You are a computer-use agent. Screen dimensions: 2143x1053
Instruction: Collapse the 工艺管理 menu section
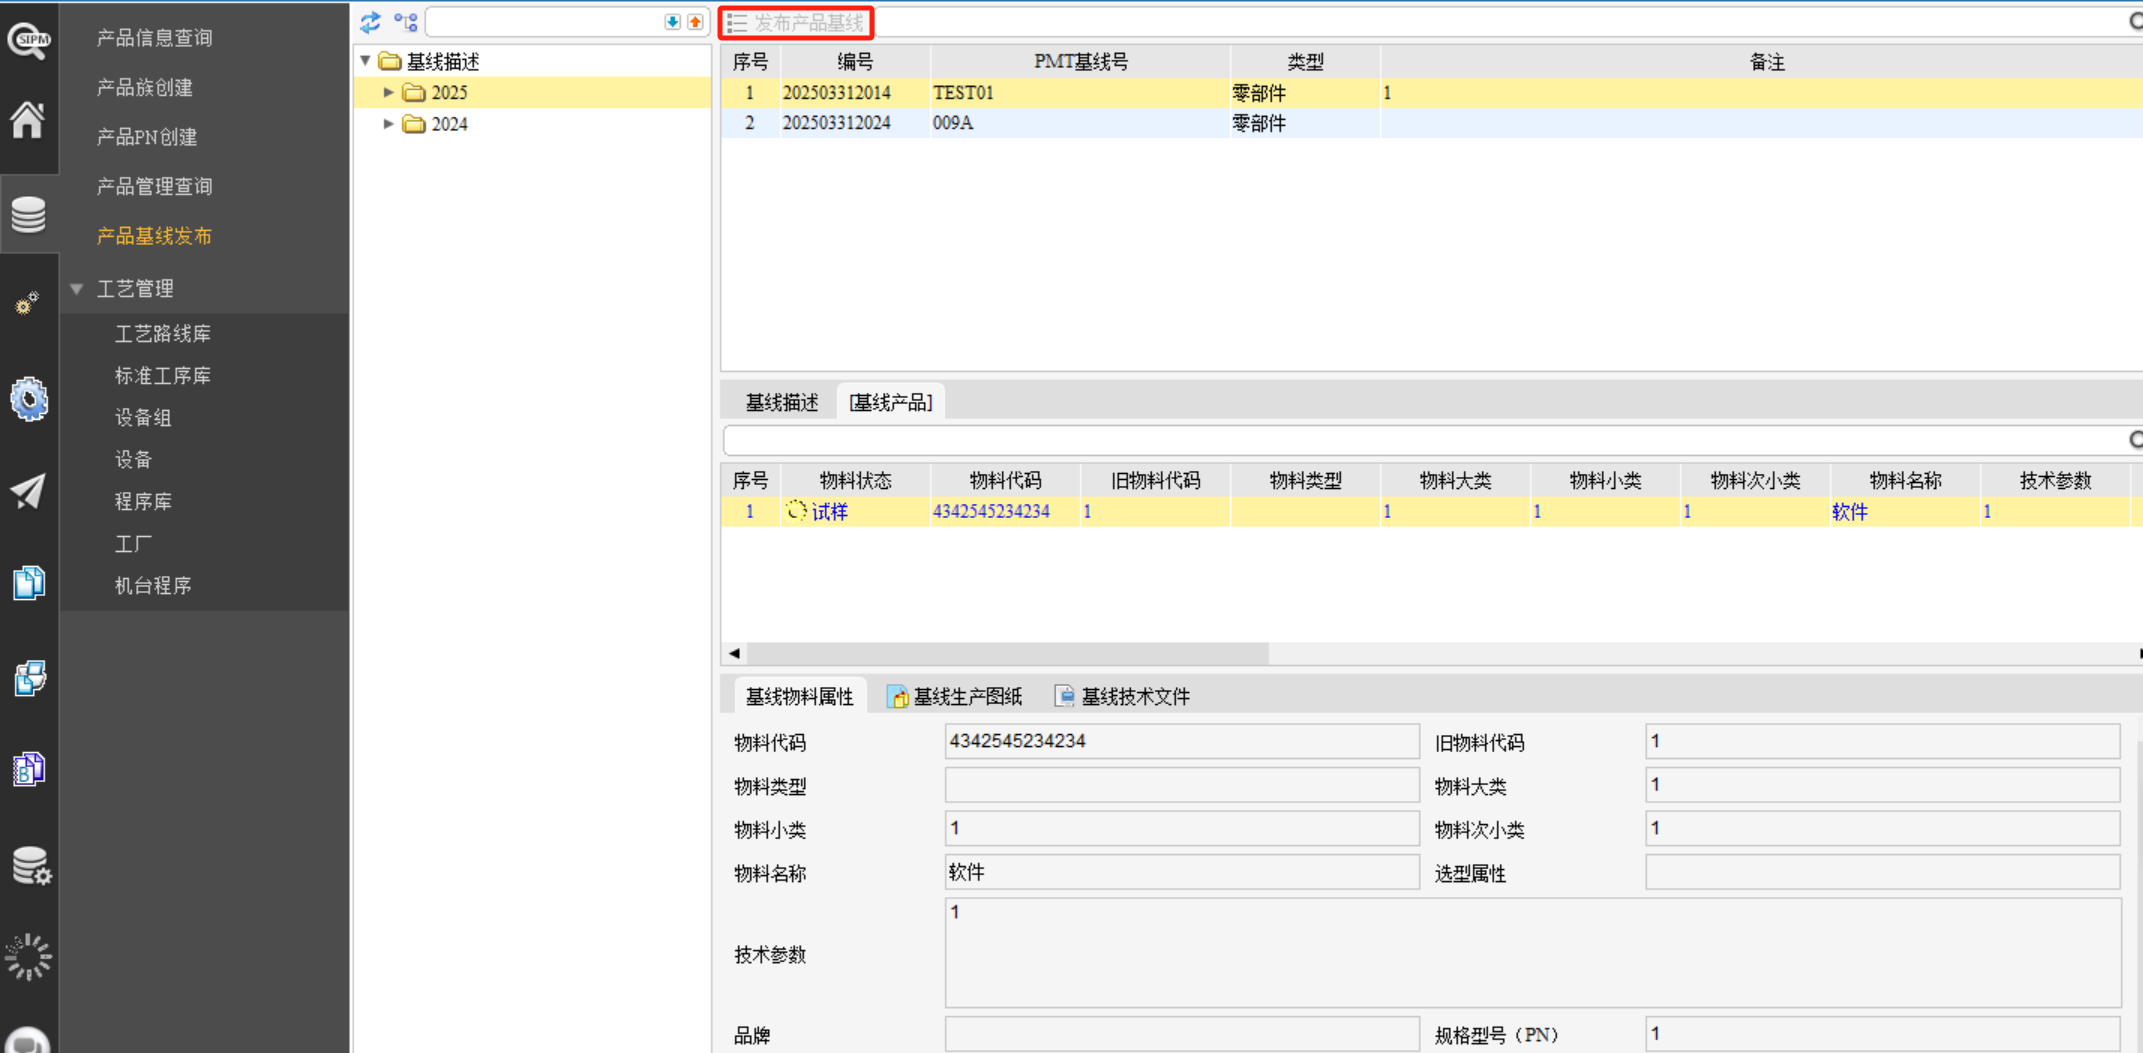tap(77, 289)
